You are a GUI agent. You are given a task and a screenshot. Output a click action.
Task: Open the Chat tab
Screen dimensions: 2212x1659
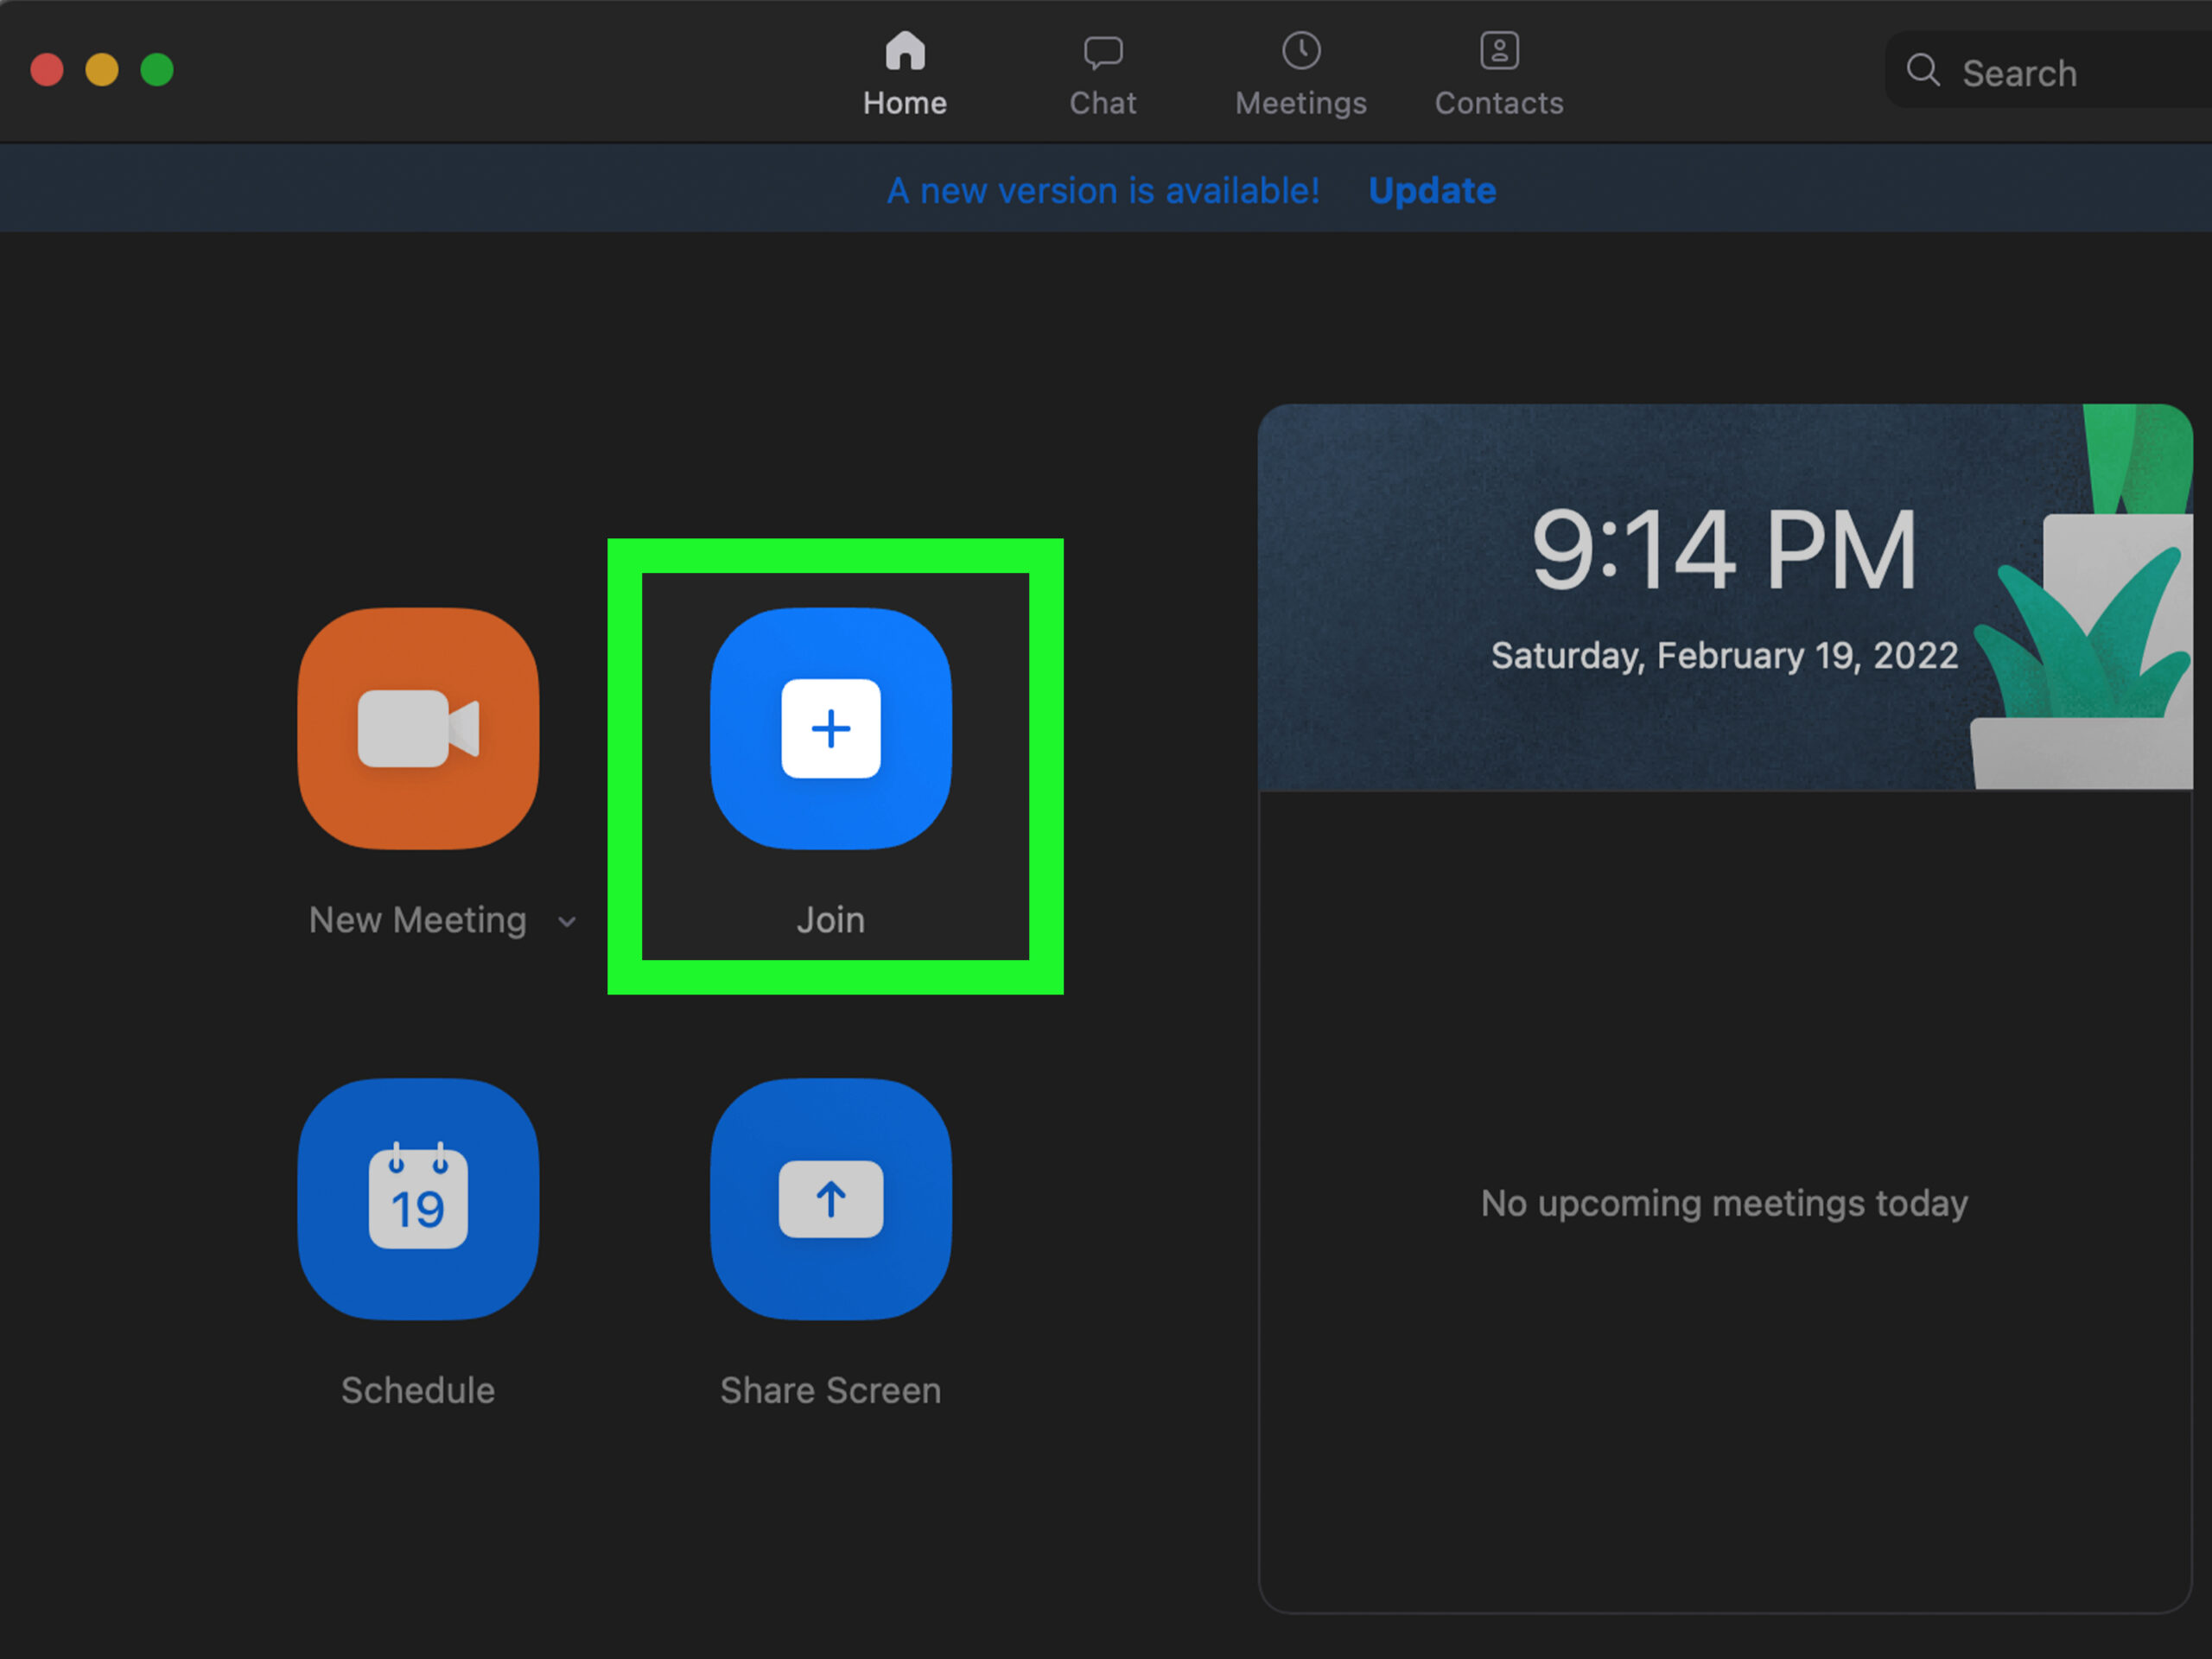(1103, 74)
